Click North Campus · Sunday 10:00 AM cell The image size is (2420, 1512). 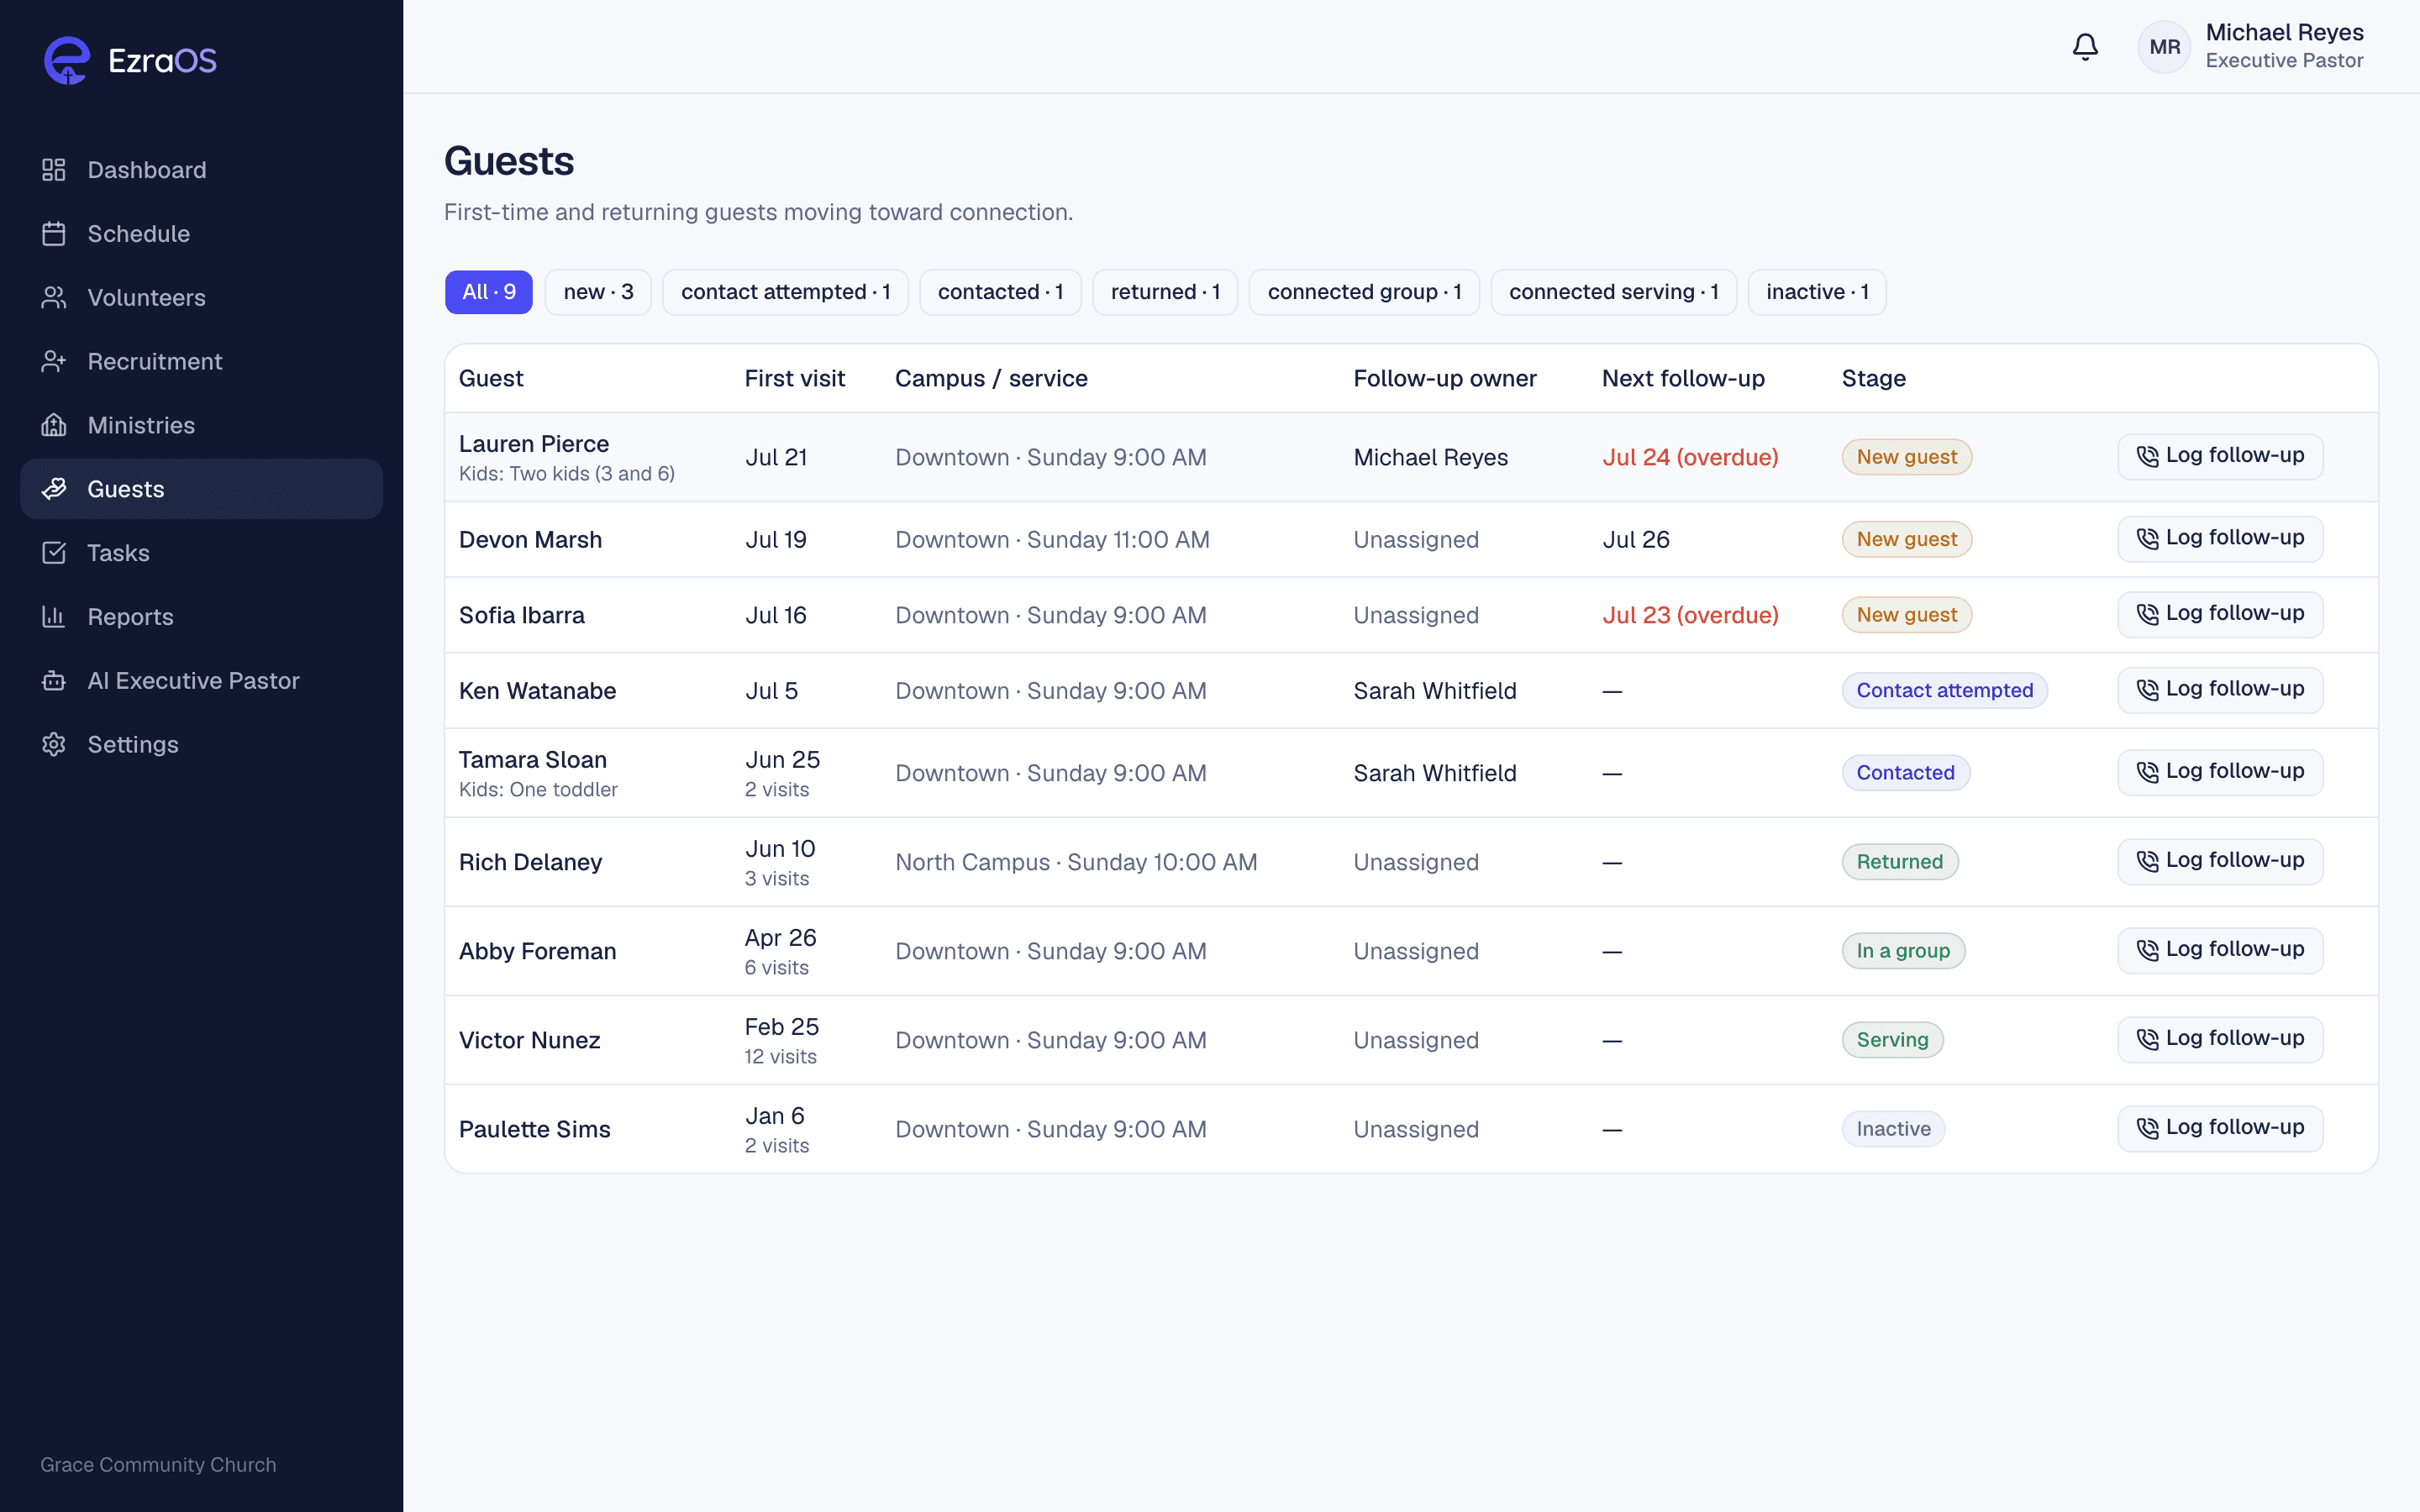pos(1076,862)
